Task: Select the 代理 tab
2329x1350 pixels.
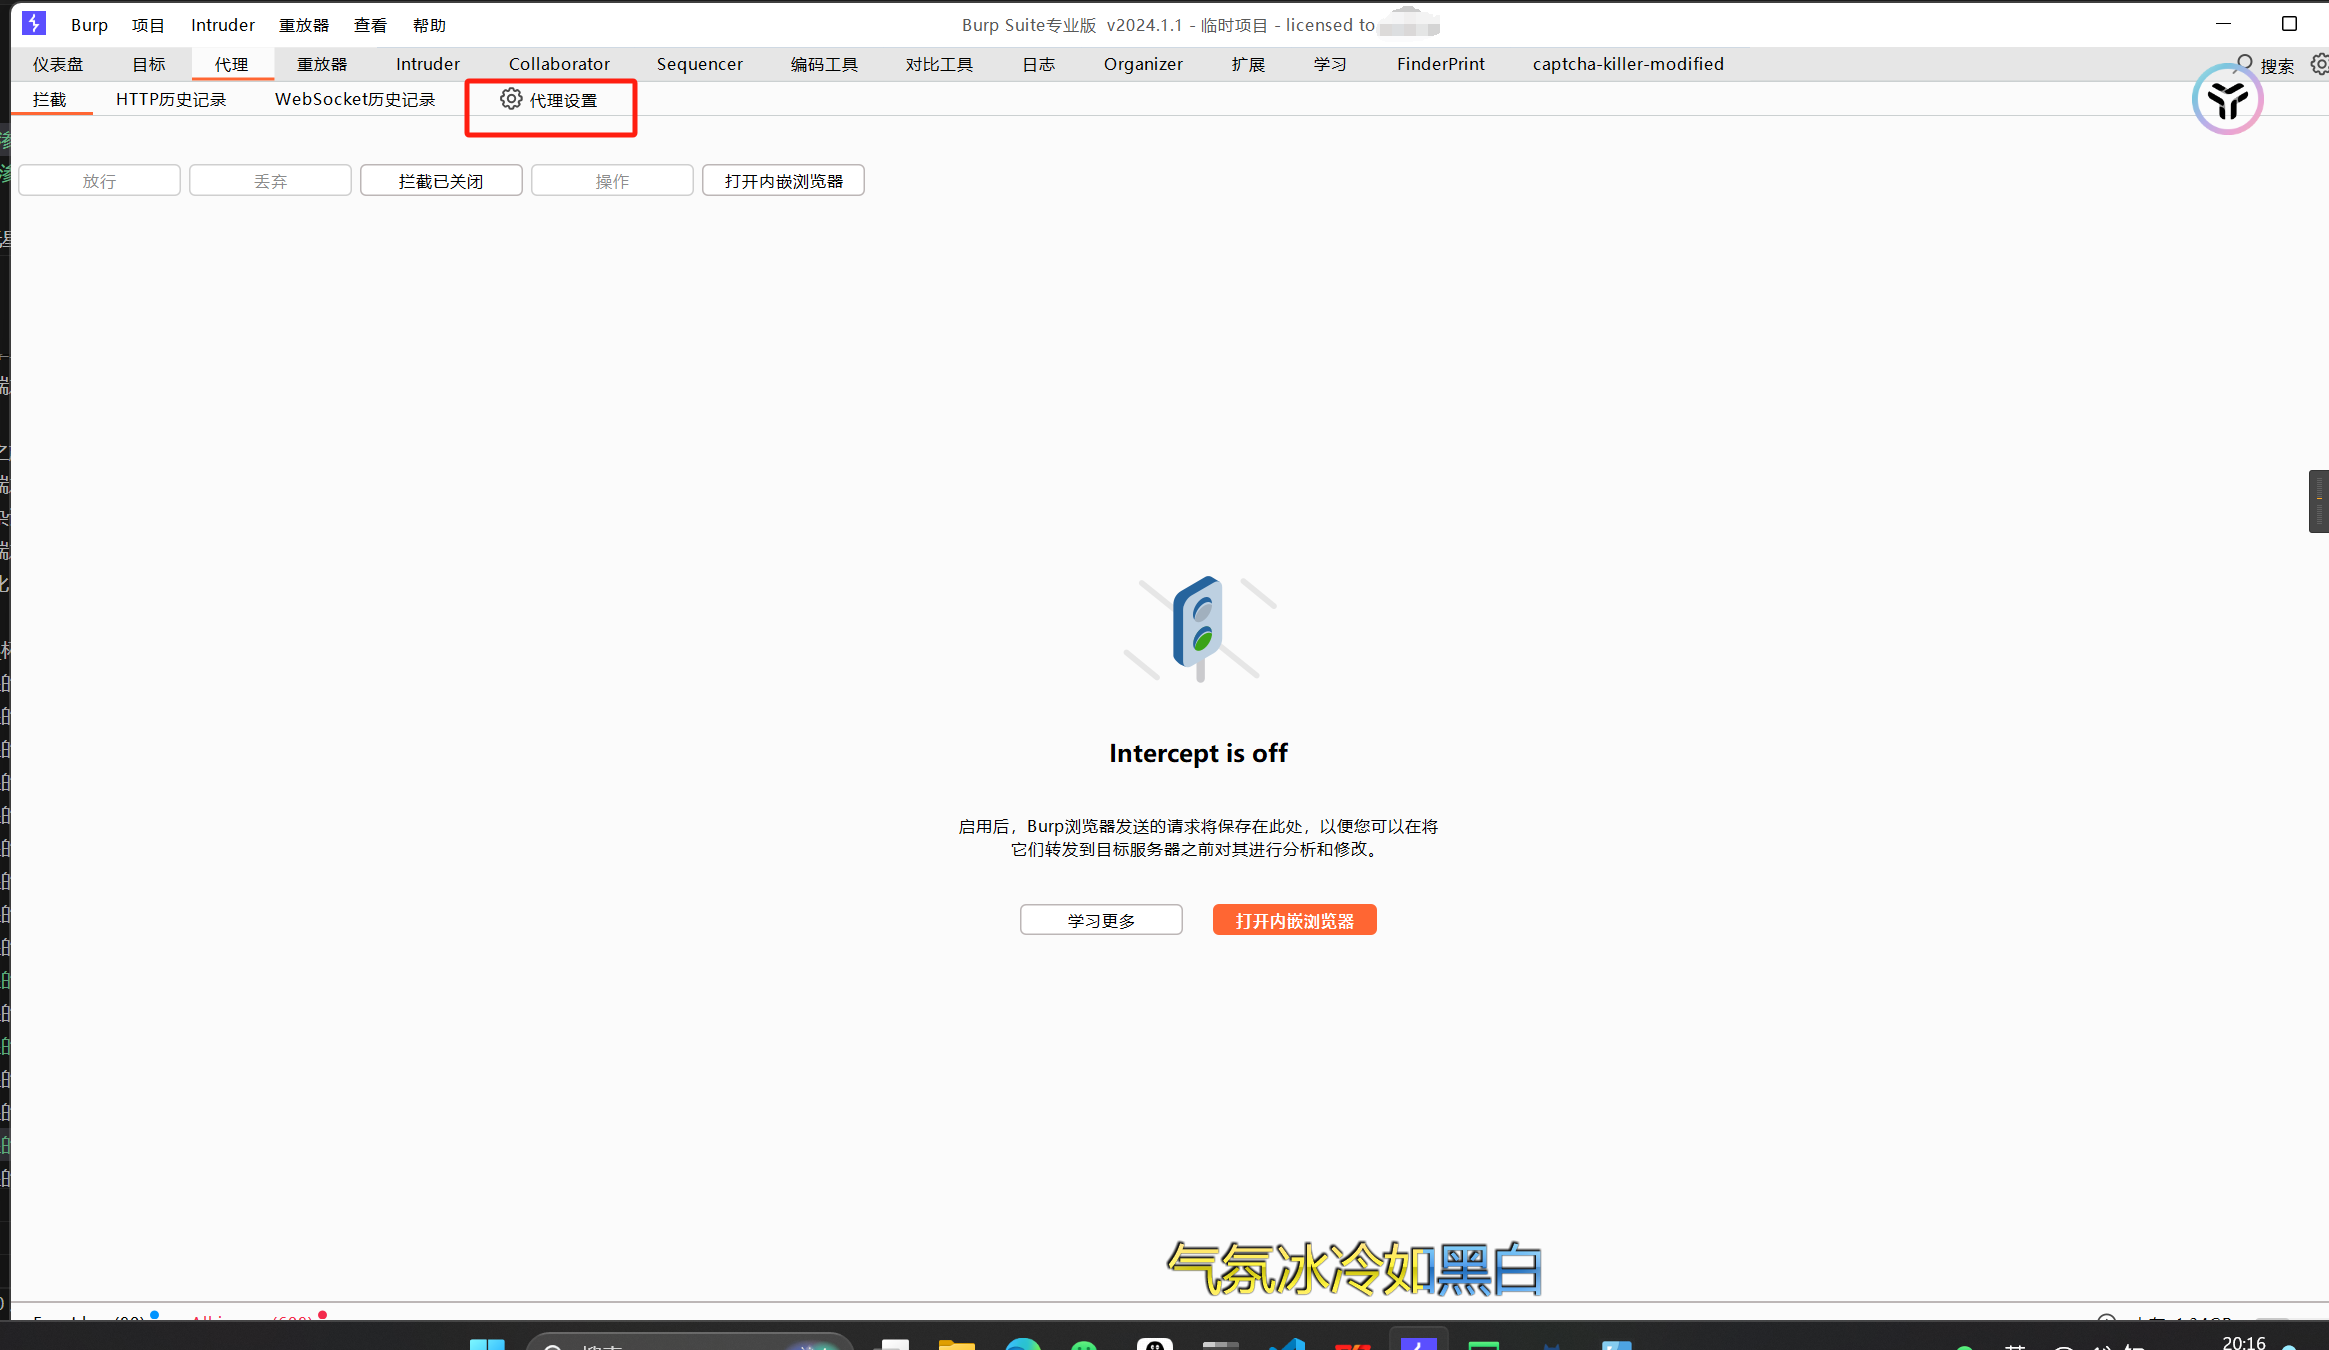Action: tap(232, 64)
